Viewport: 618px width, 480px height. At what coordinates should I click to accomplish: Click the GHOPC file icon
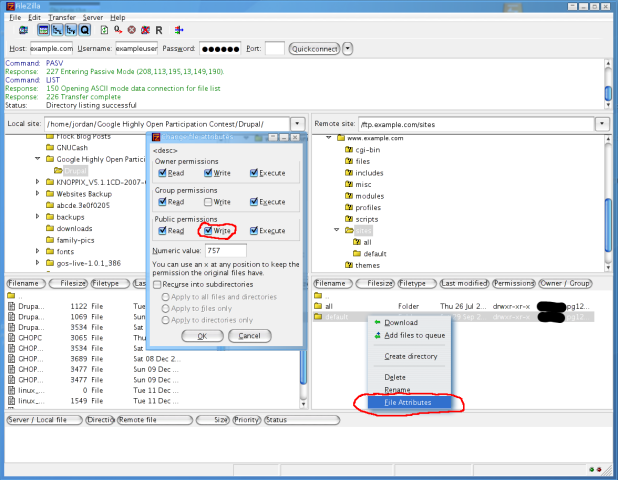pyautogui.click(x=12, y=338)
